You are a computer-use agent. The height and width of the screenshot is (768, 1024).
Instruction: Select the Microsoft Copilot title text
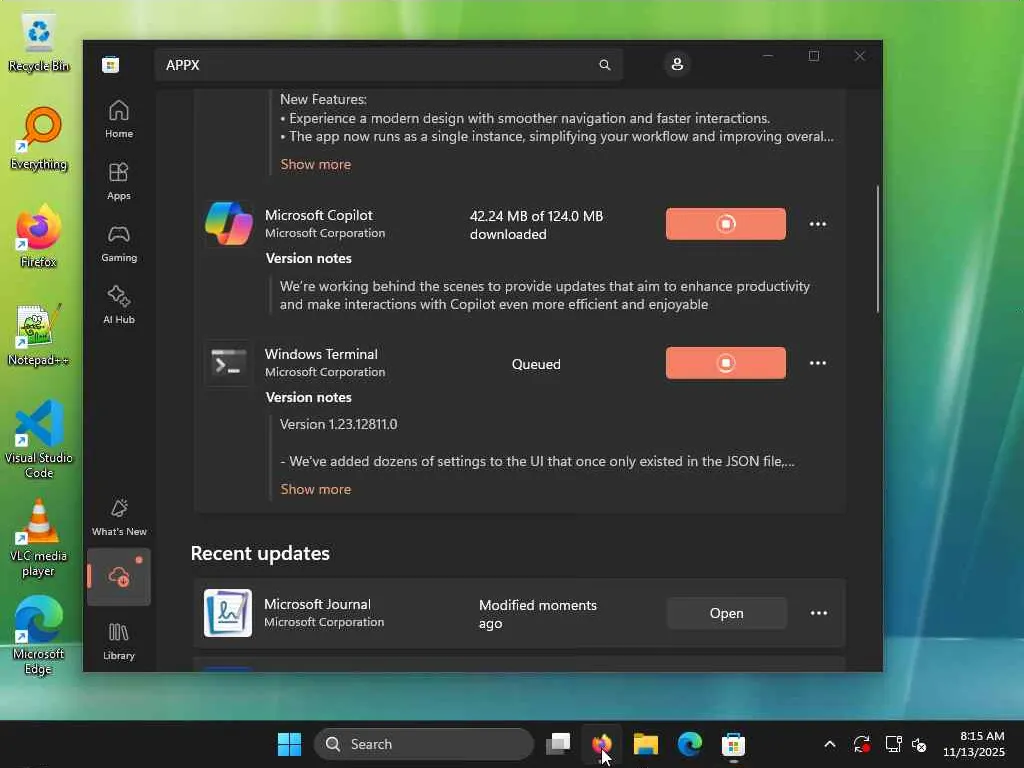pos(318,216)
